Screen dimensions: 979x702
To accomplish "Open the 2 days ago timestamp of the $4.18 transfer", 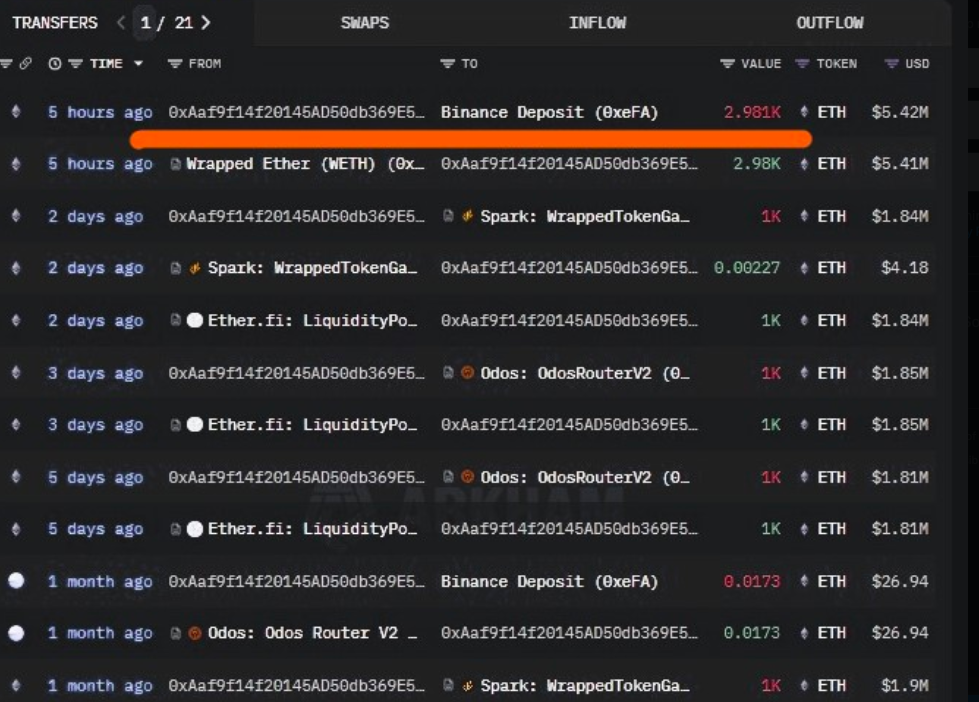I will [x=96, y=269].
